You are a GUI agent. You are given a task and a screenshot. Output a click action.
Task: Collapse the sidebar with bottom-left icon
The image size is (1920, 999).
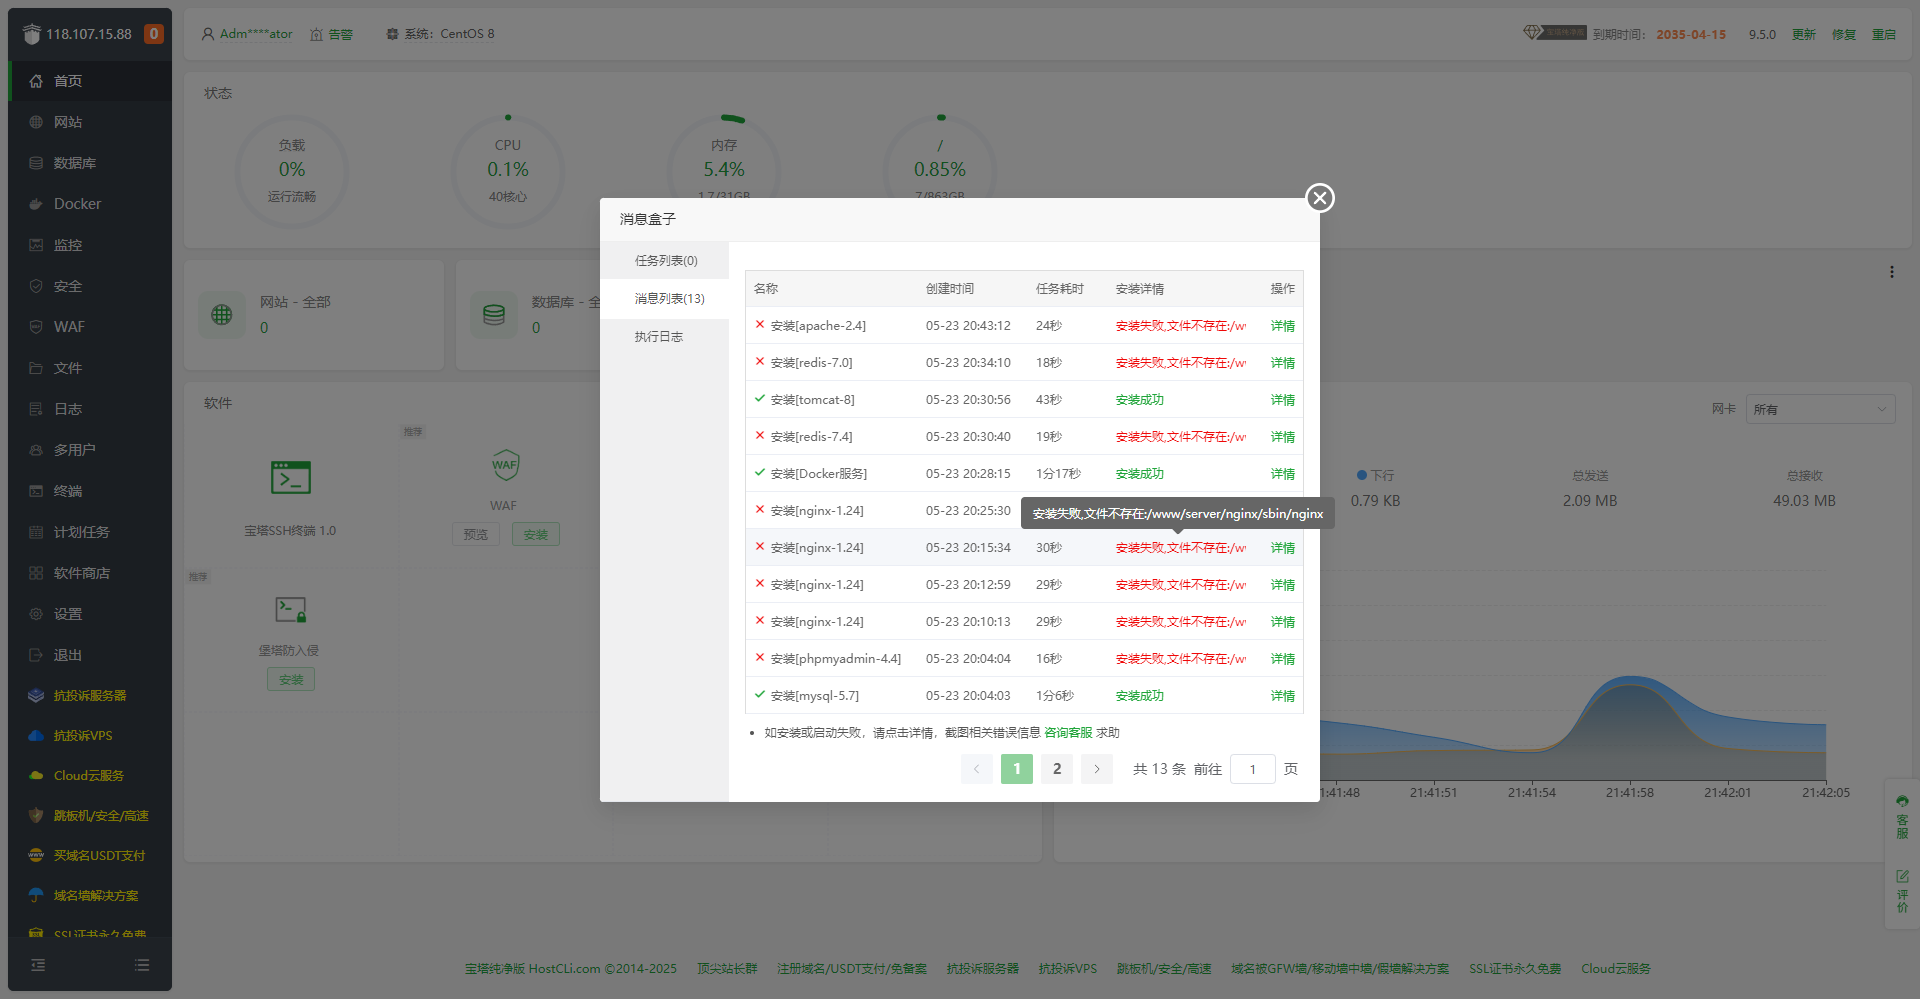(38, 965)
